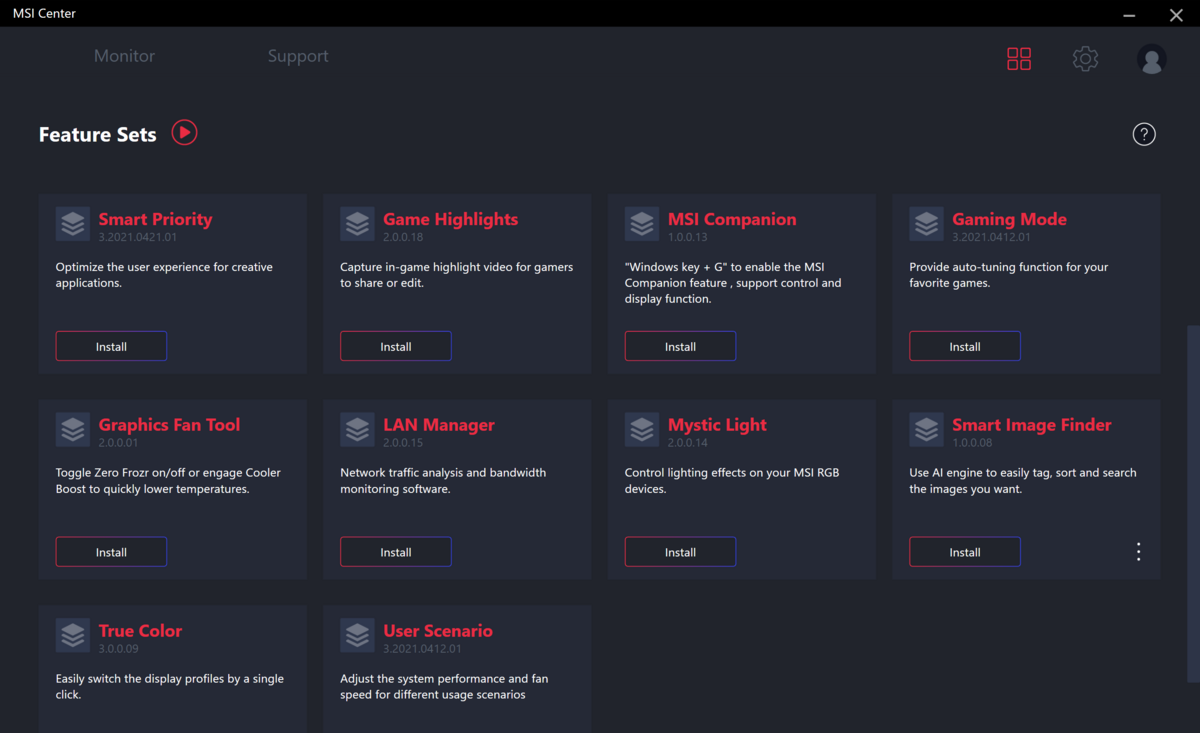Install the MSI Companion feature
The width and height of the screenshot is (1200, 733).
click(x=680, y=346)
